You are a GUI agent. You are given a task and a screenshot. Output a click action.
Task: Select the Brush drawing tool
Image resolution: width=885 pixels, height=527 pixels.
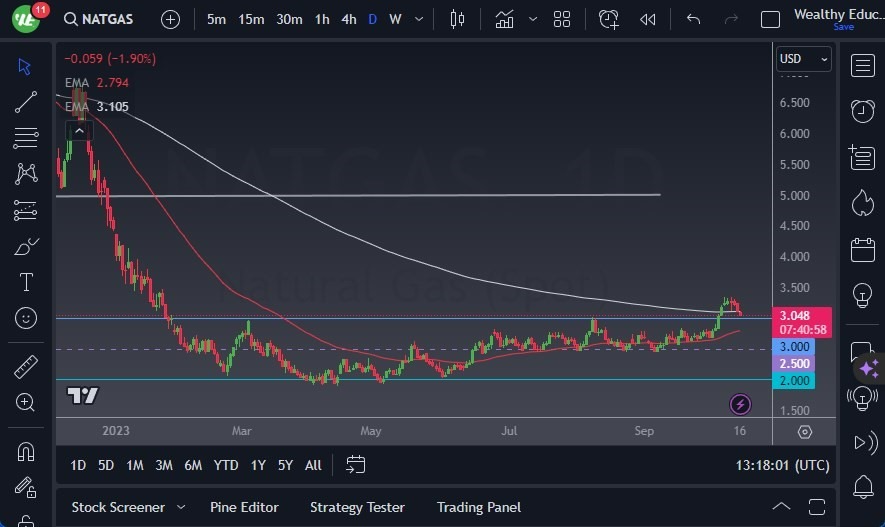coord(26,246)
